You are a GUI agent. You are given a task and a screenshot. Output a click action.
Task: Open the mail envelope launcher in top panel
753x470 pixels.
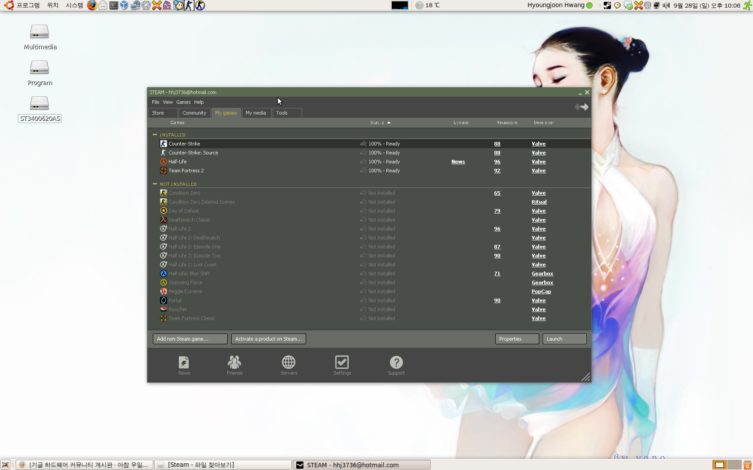[x=103, y=5]
